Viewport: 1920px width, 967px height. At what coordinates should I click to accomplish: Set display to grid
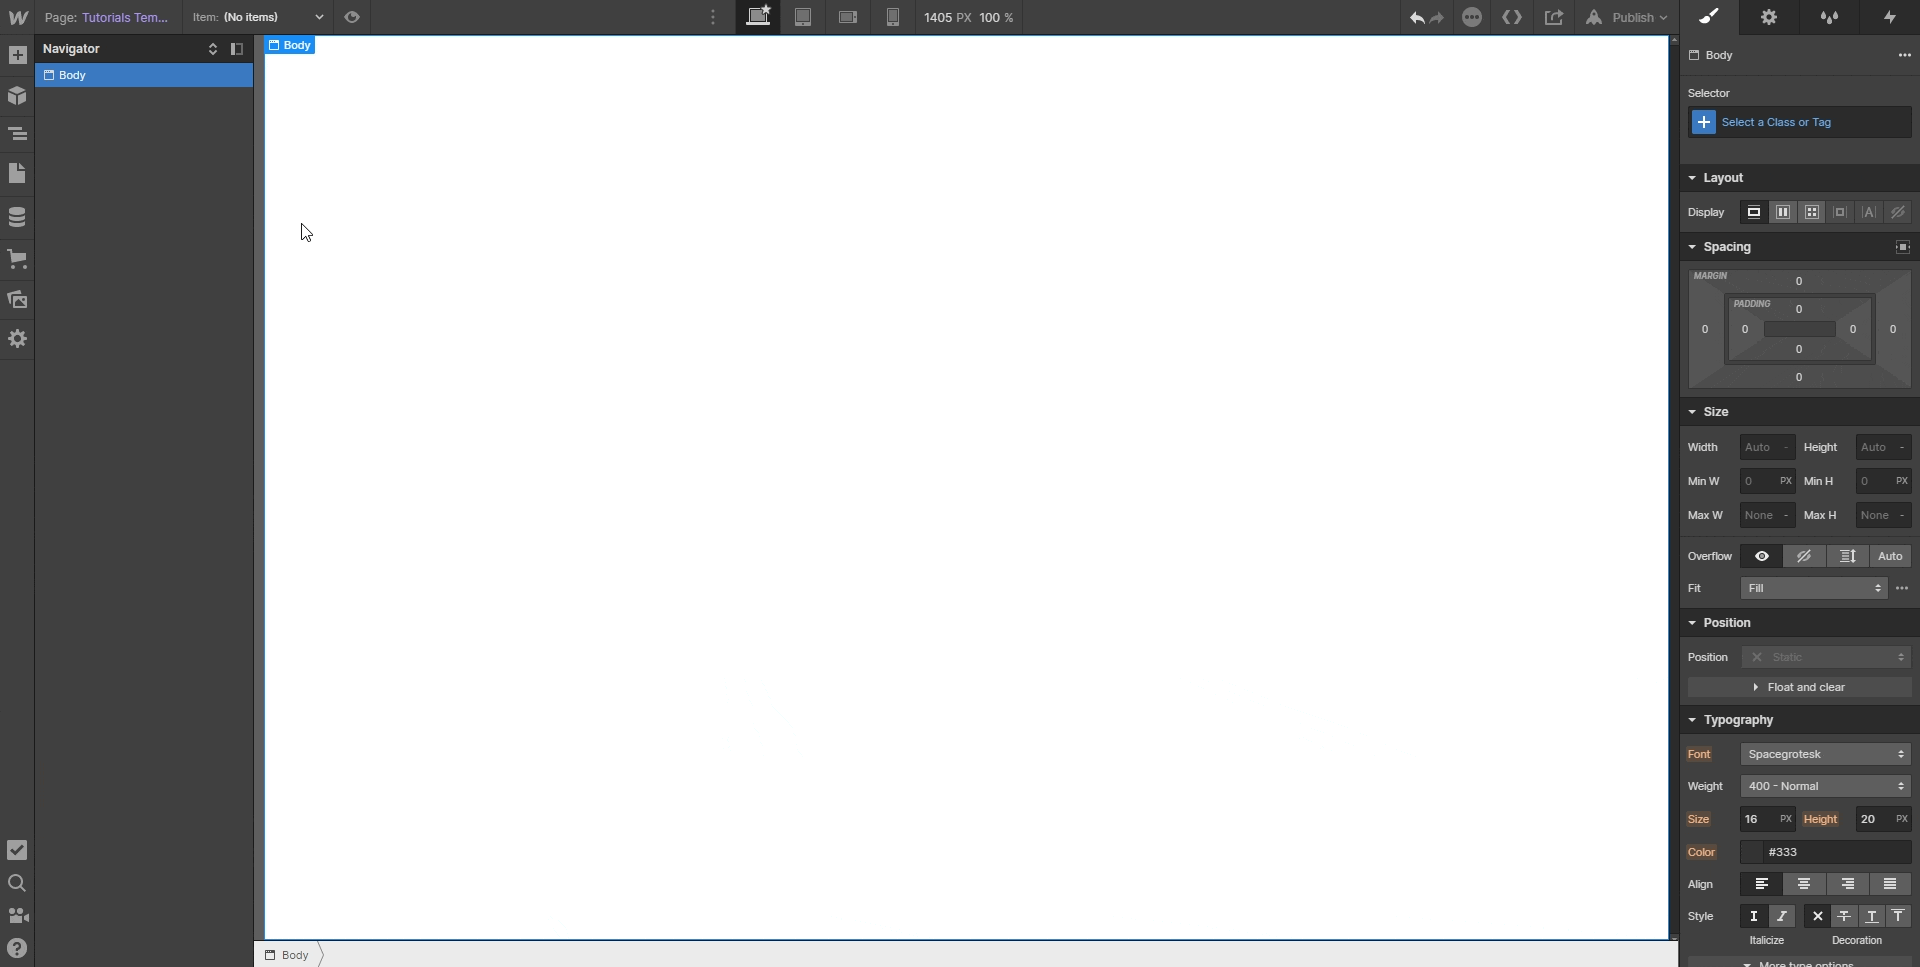click(1812, 212)
